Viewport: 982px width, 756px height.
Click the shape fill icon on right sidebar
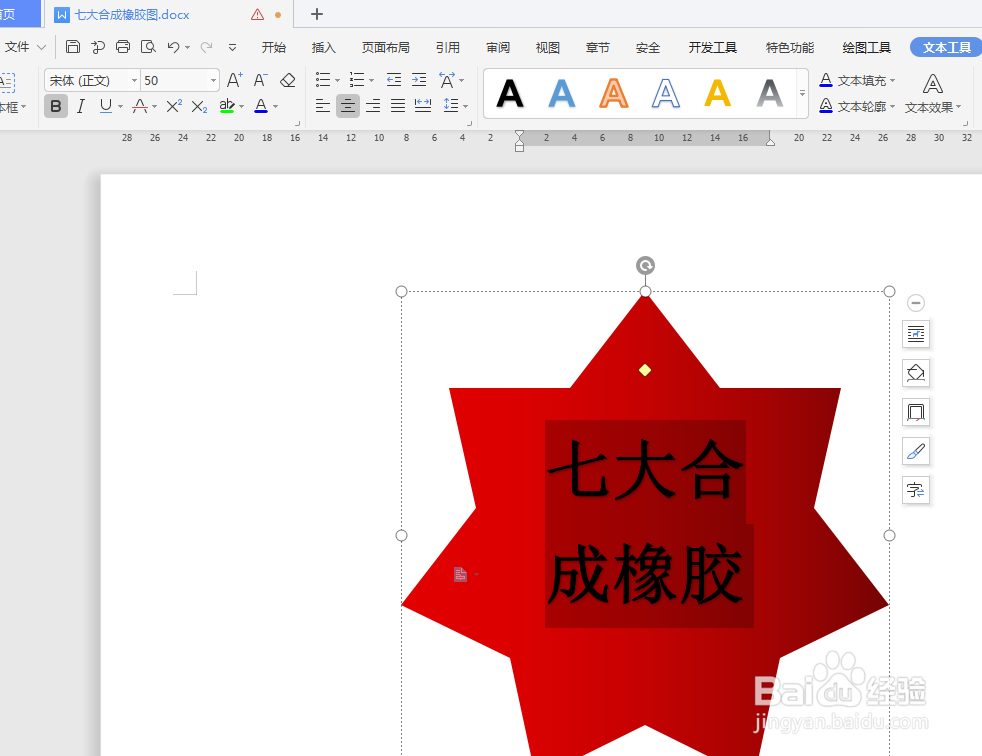pyautogui.click(x=916, y=372)
